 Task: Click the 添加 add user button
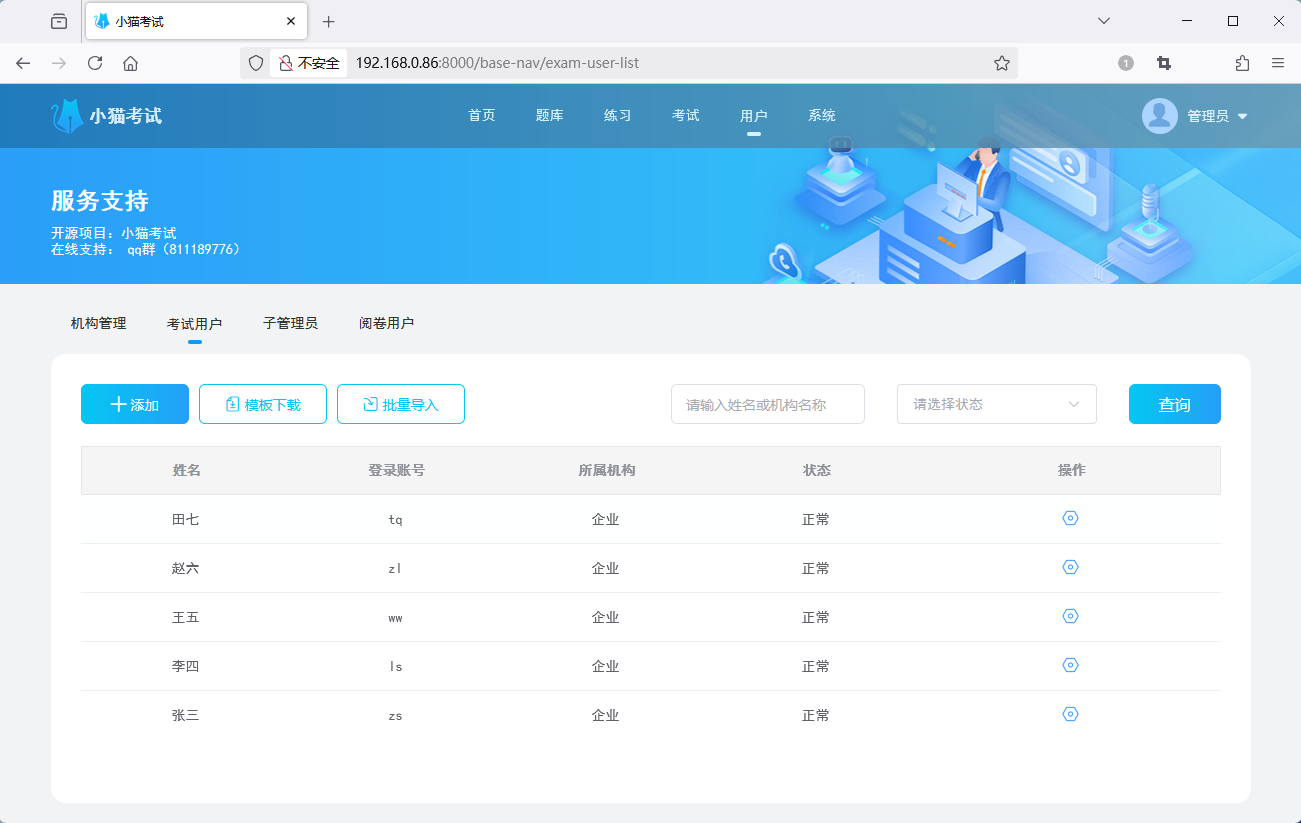tap(134, 404)
